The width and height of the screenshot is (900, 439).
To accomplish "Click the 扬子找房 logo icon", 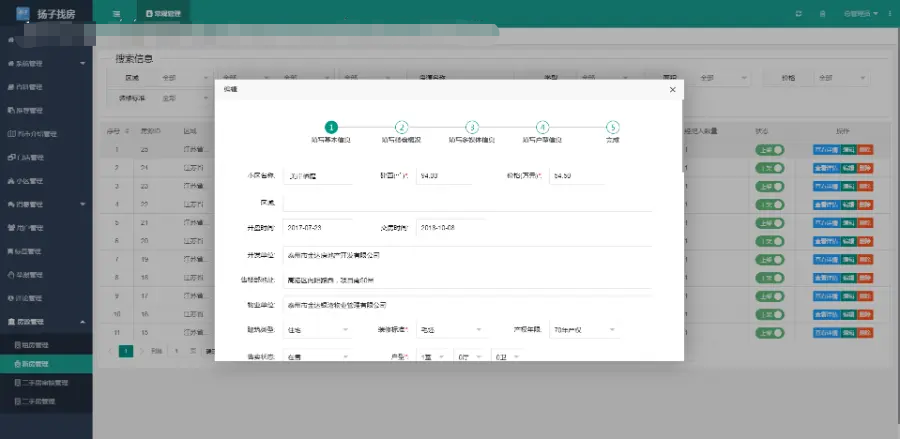I will click(x=23, y=14).
